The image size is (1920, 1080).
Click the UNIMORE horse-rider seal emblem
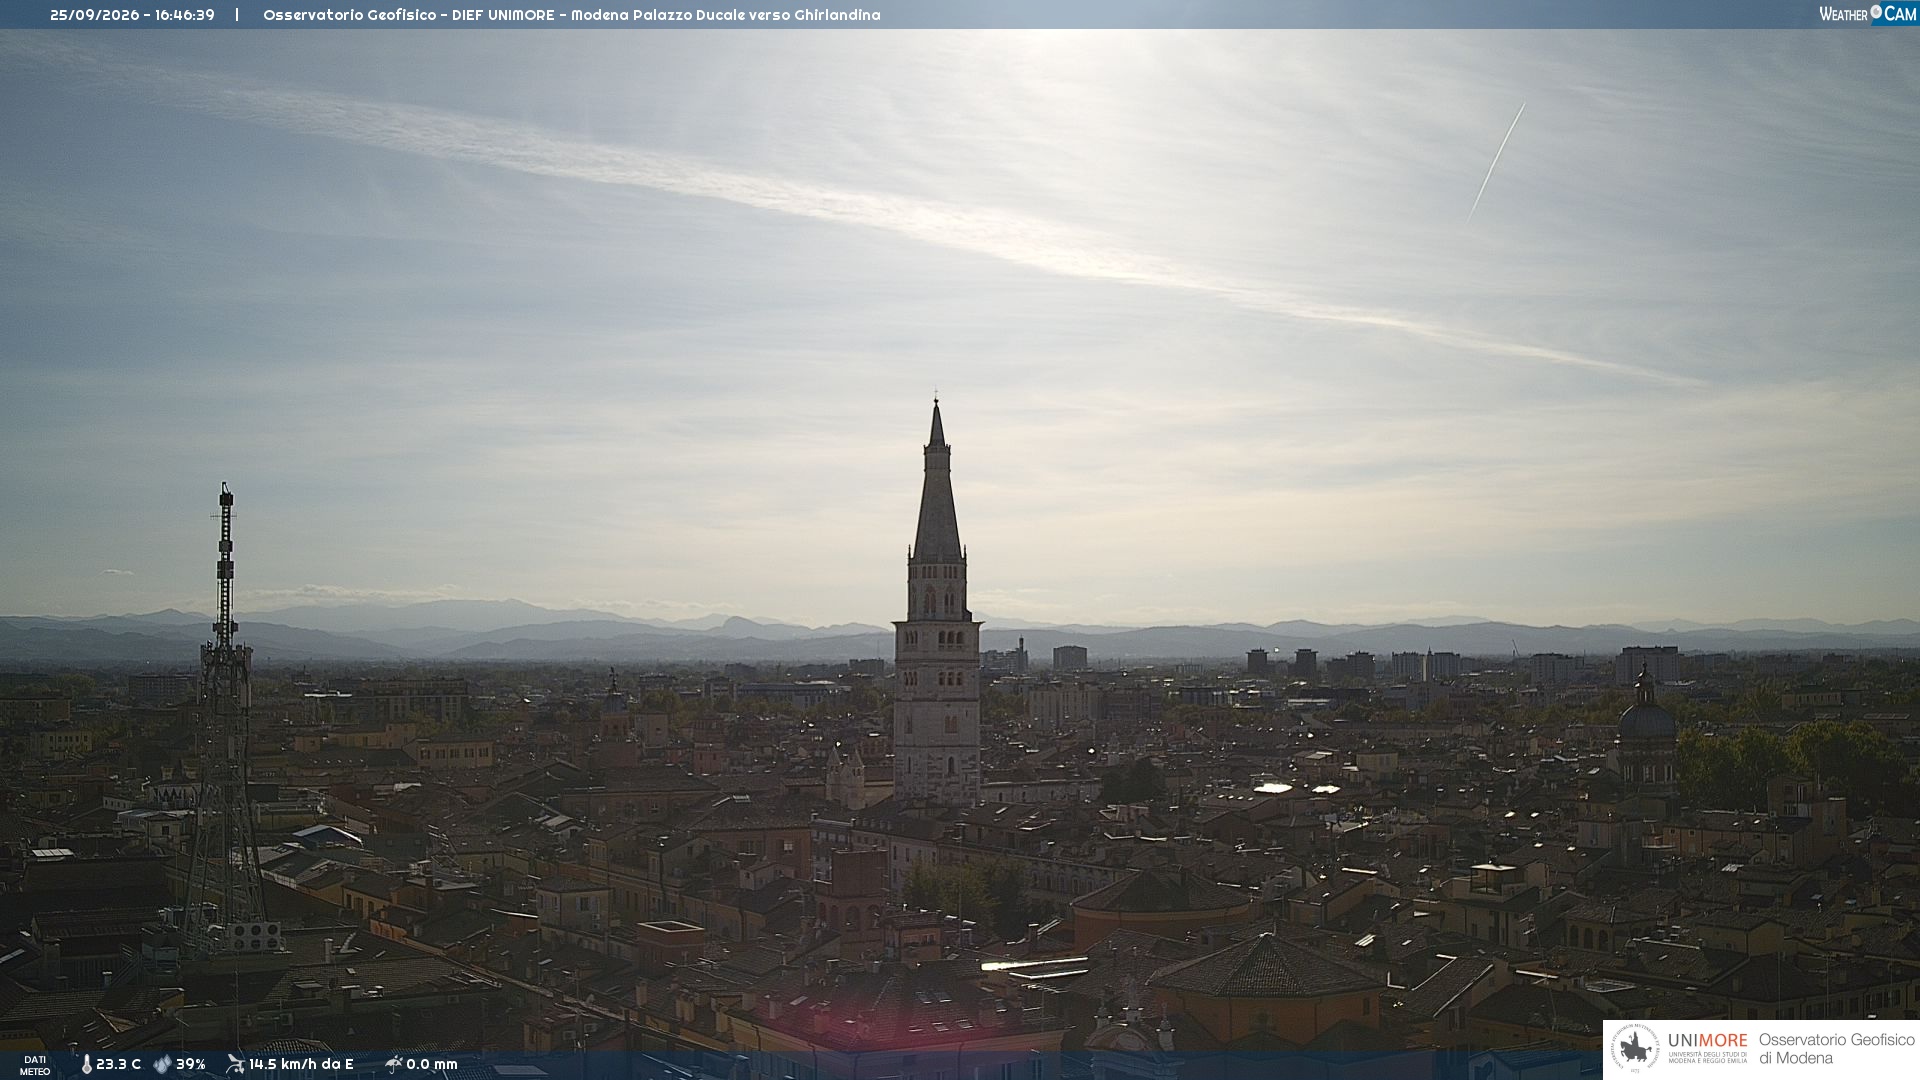coord(1635,1049)
